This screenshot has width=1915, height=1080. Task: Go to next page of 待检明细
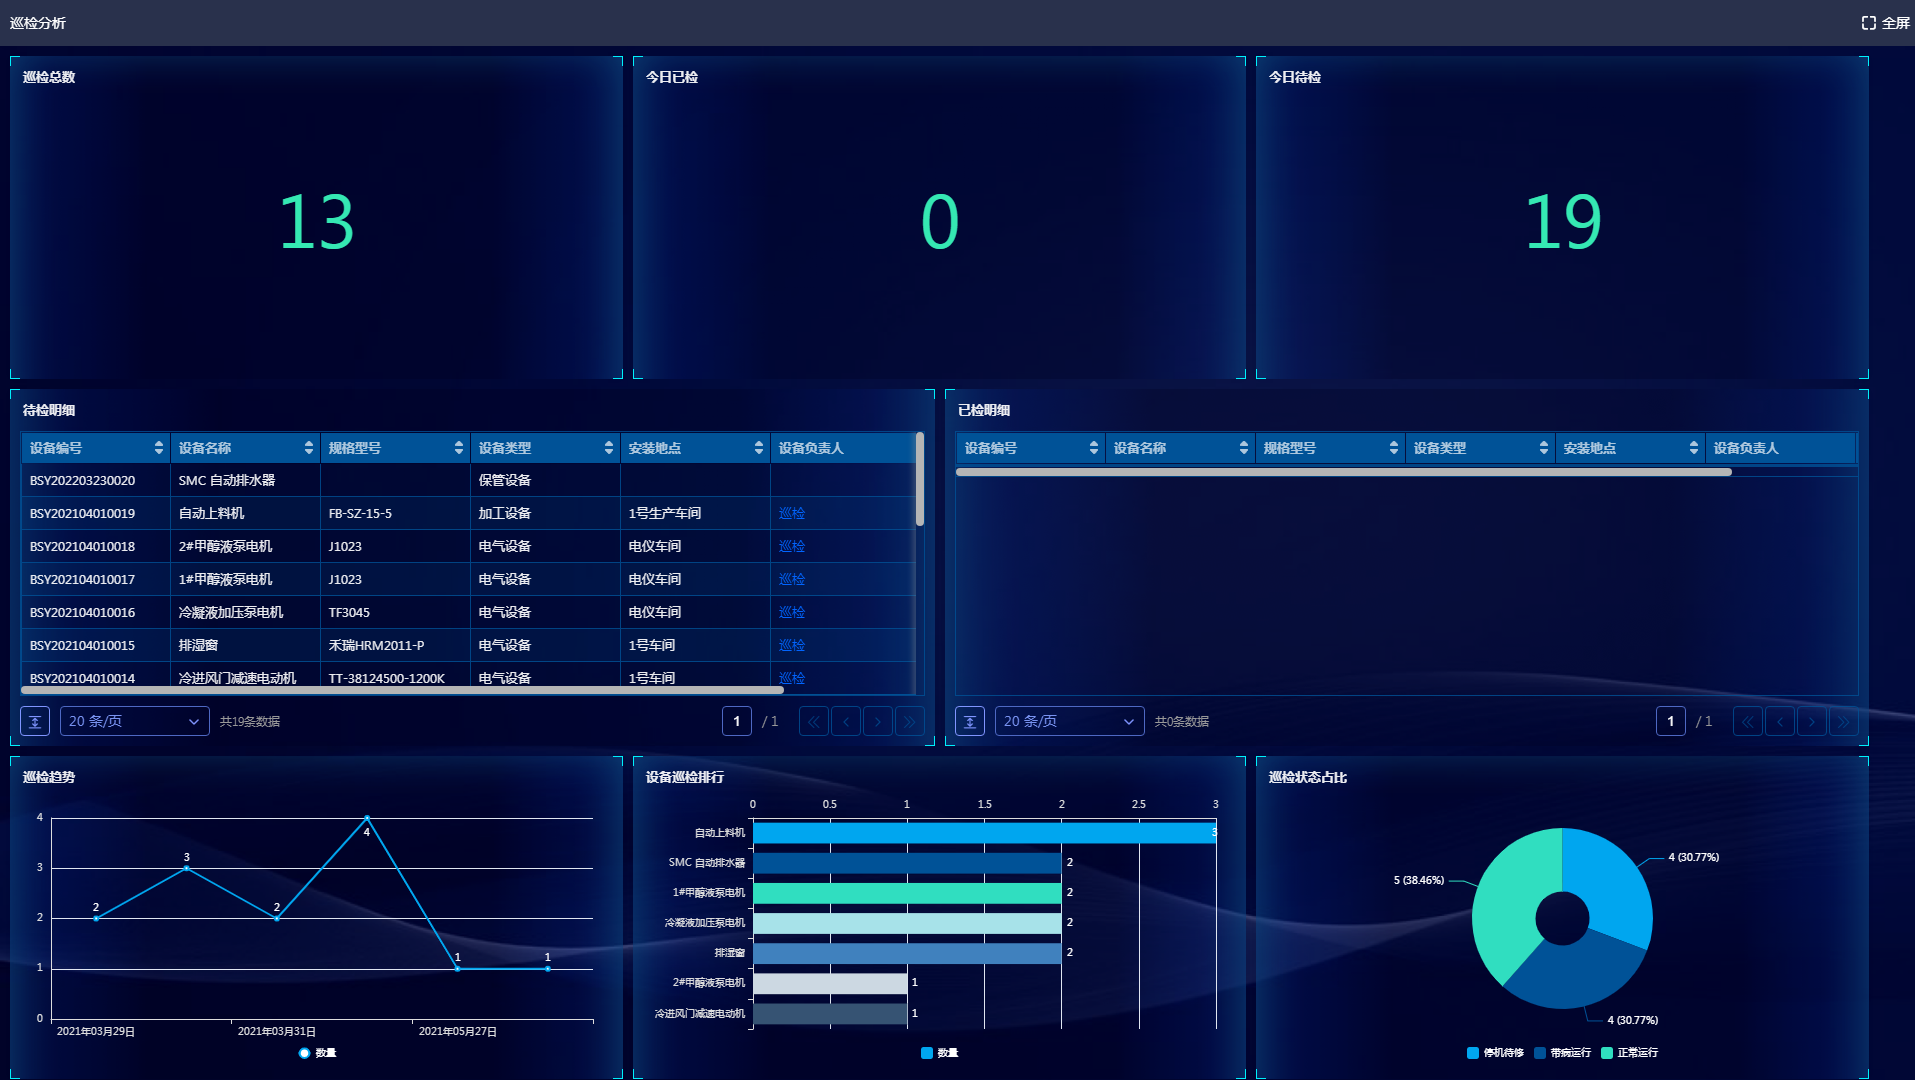(x=878, y=721)
